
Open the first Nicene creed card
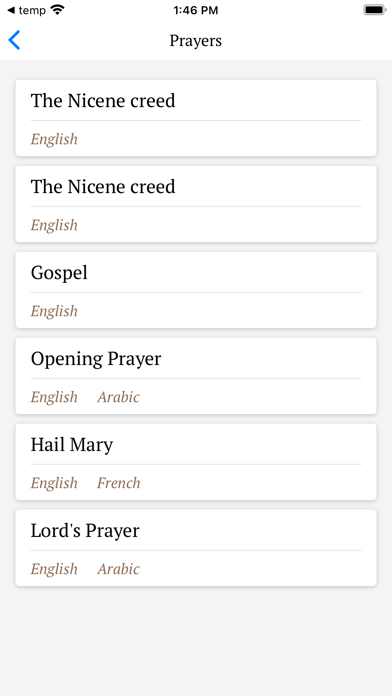click(196, 118)
